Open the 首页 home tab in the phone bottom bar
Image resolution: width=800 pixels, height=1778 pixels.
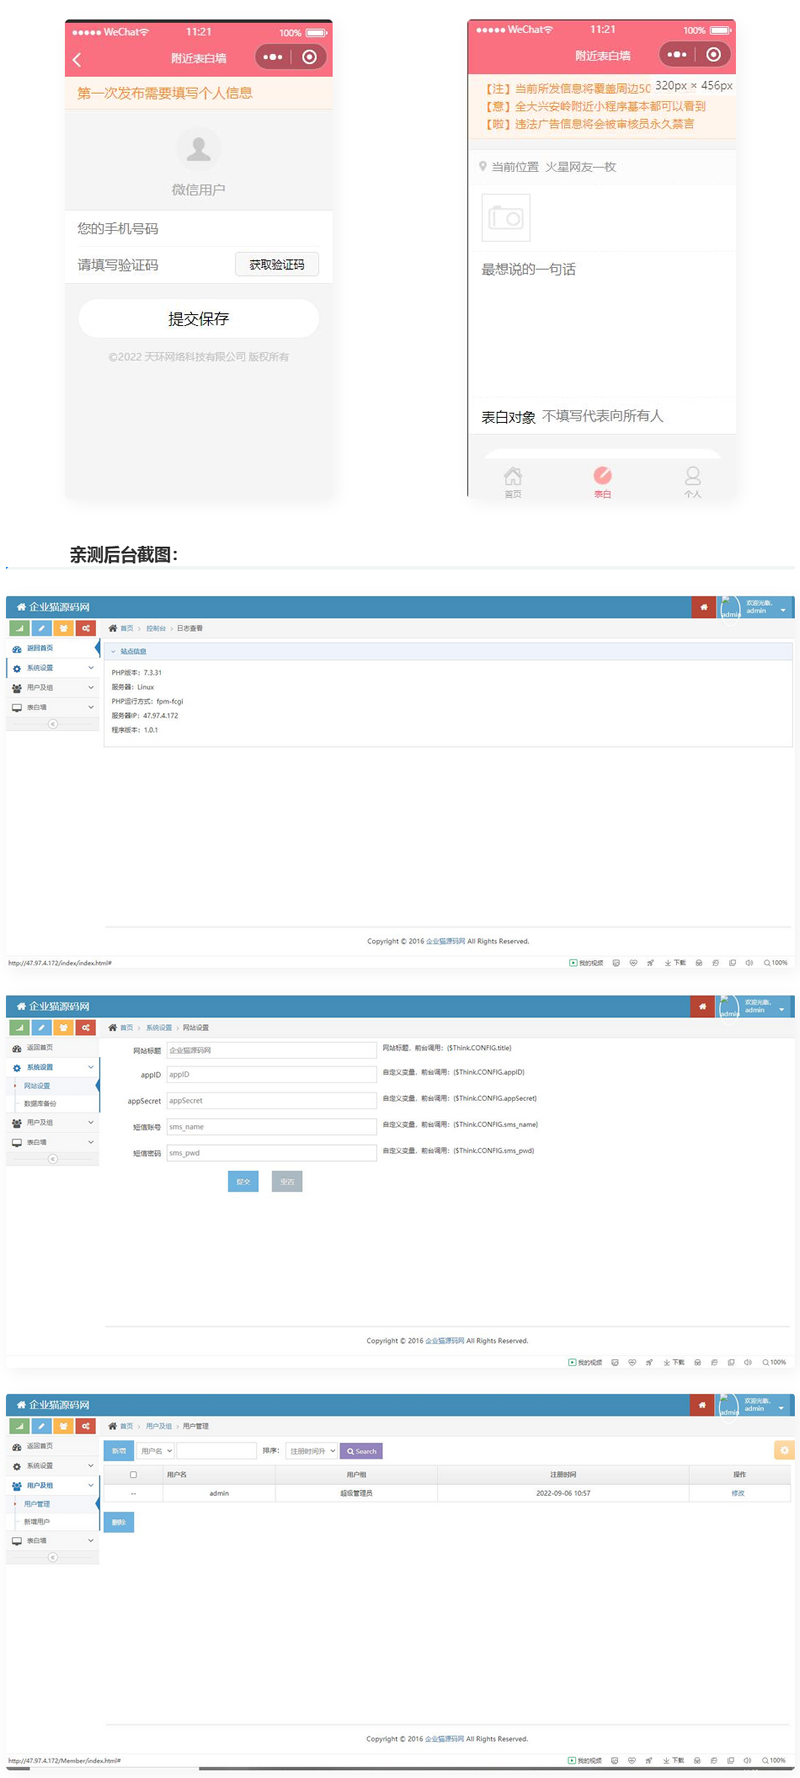tap(512, 481)
